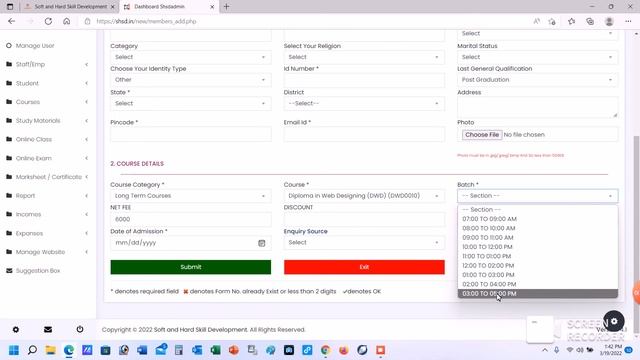Open Last General Qualification dropdown
The image size is (640, 360).
[x=538, y=80]
